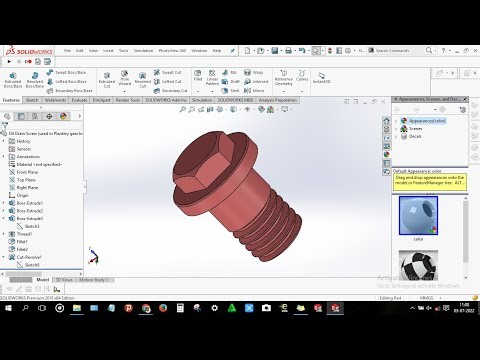
Task: Open the Insert menu
Action: 108,51
